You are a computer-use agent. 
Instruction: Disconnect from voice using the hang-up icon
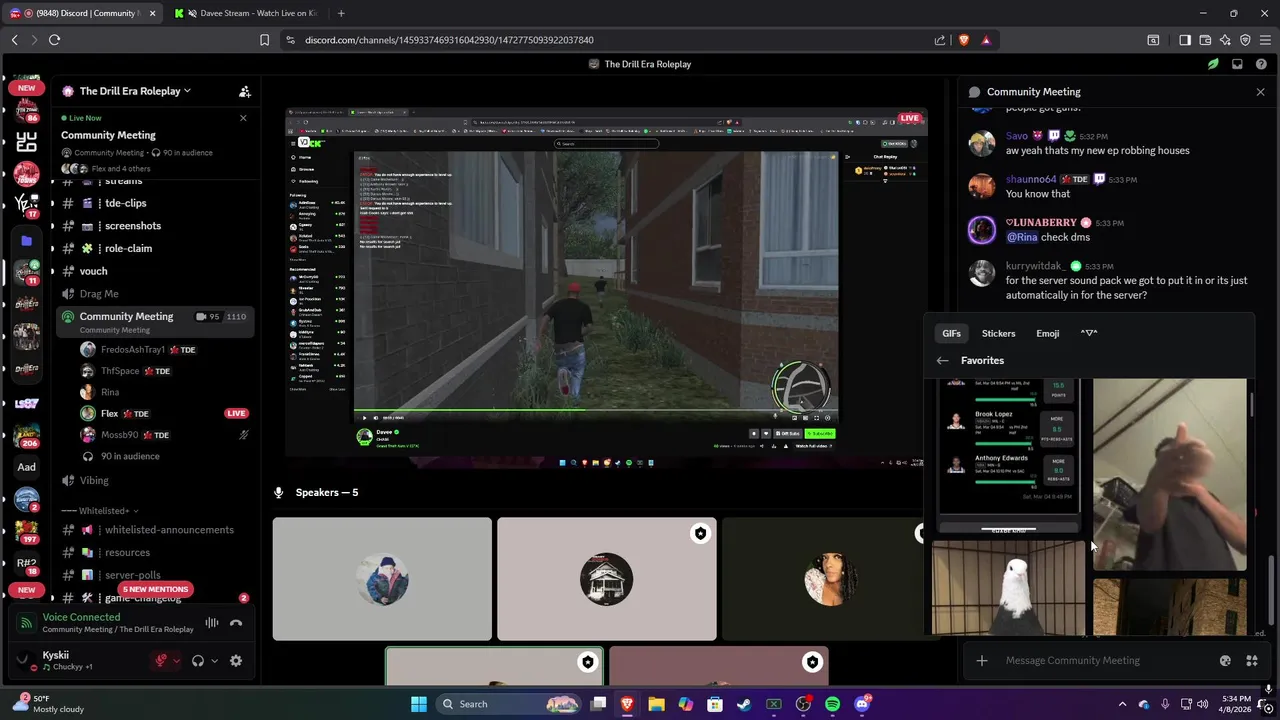pos(236,623)
